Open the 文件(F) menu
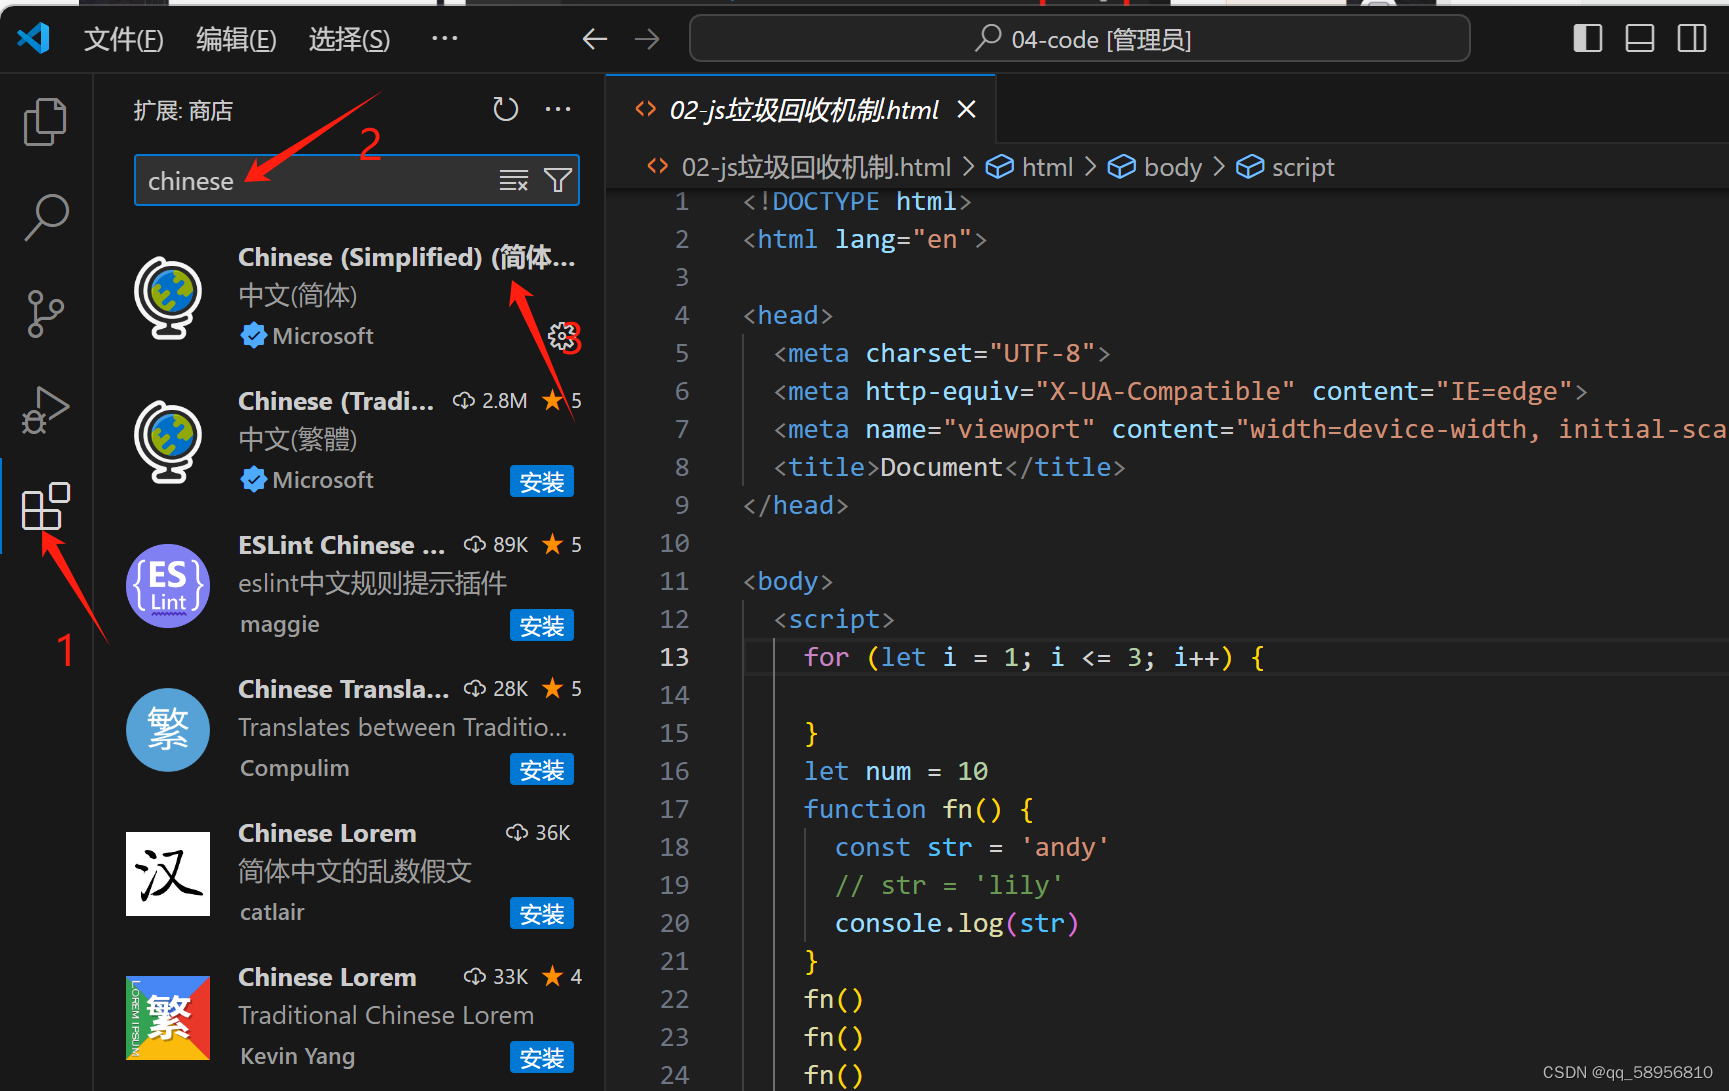 [123, 39]
